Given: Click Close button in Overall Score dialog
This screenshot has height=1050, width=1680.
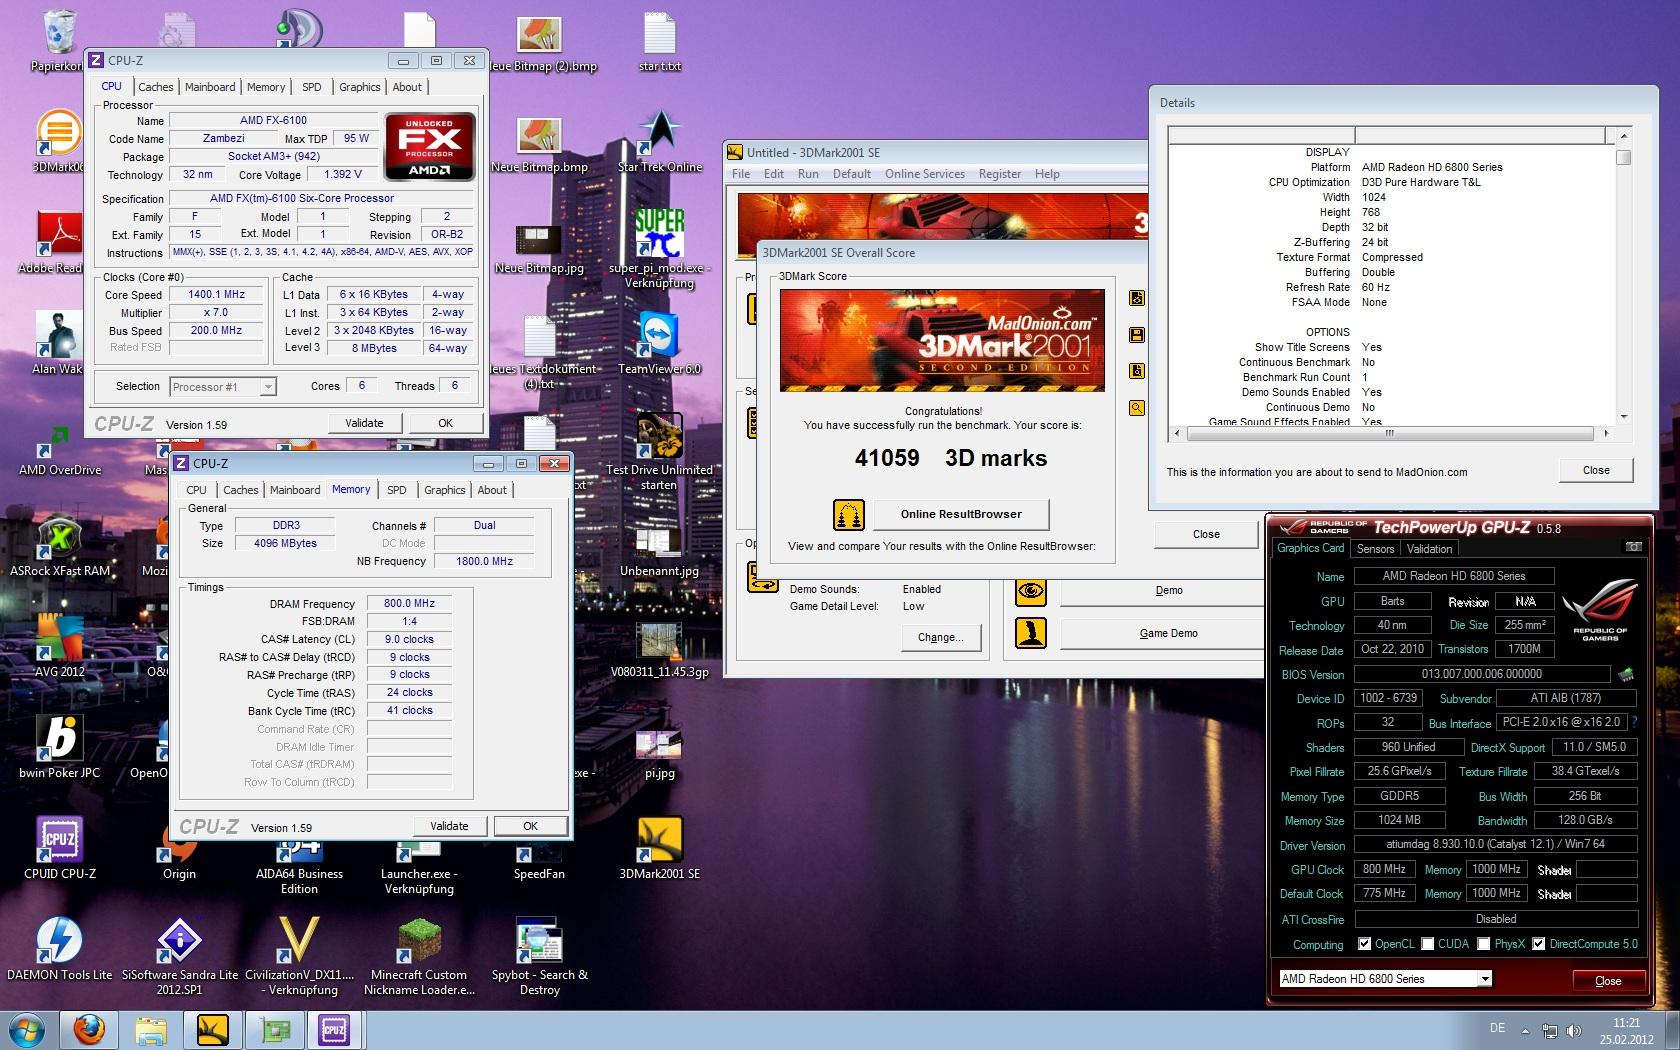Looking at the screenshot, I should click(x=1206, y=534).
